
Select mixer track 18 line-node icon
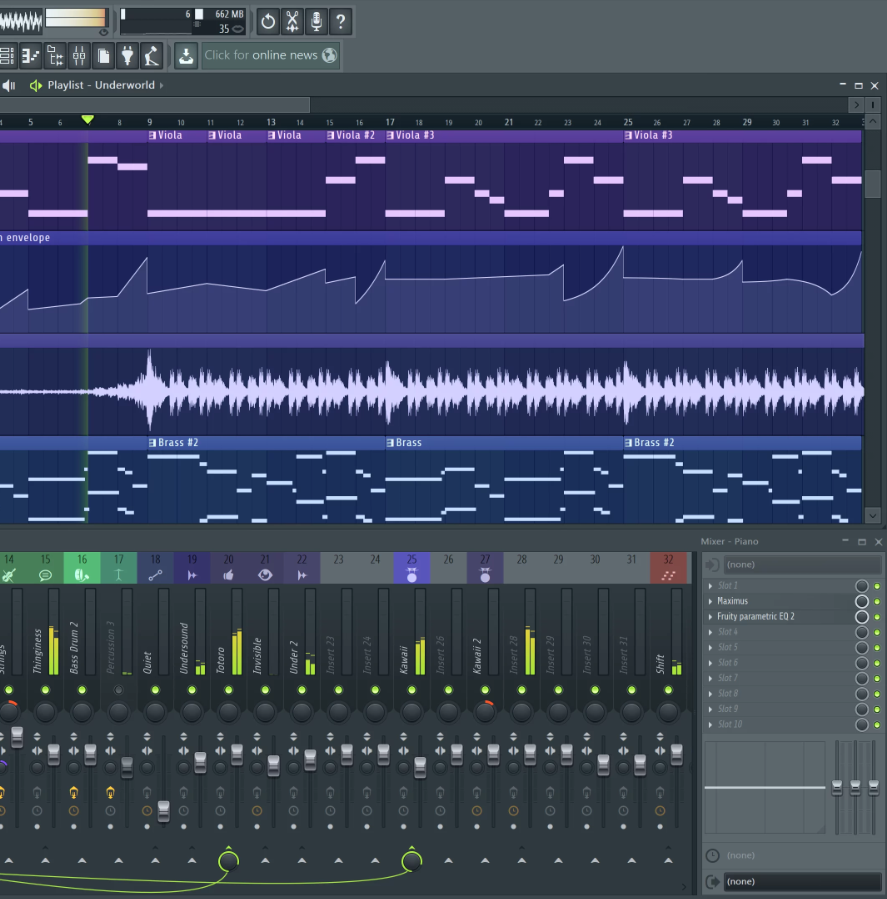(155, 575)
